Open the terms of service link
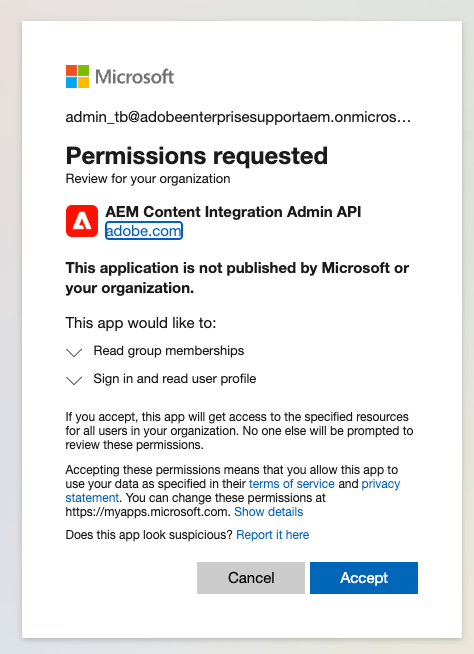Viewport: 474px width, 654px height. coord(292,483)
